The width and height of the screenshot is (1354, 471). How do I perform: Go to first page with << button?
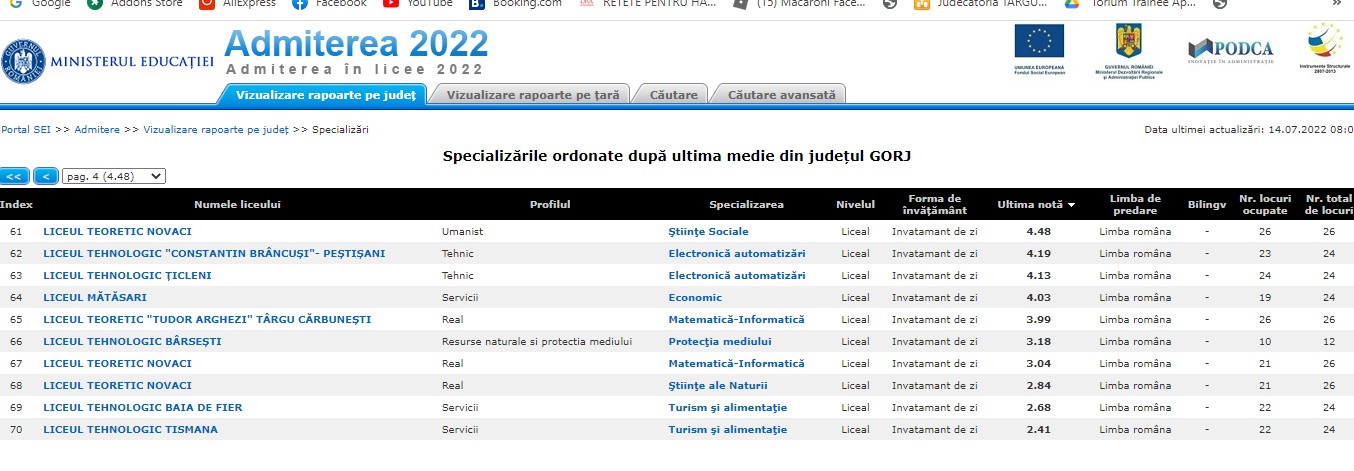point(14,176)
